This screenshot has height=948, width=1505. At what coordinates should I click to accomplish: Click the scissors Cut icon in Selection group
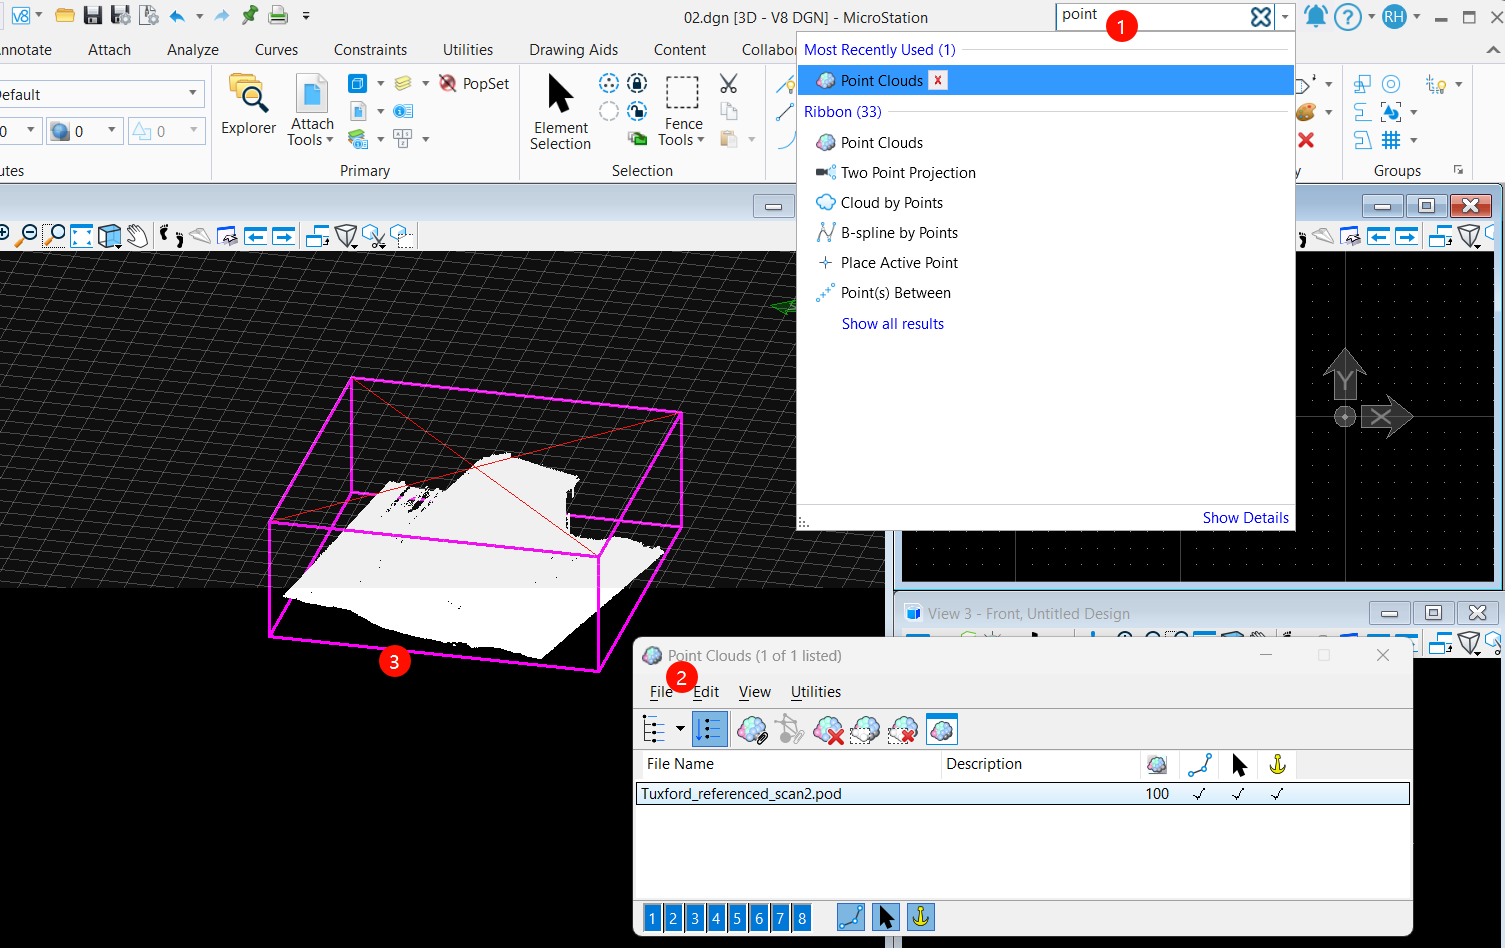tap(728, 84)
